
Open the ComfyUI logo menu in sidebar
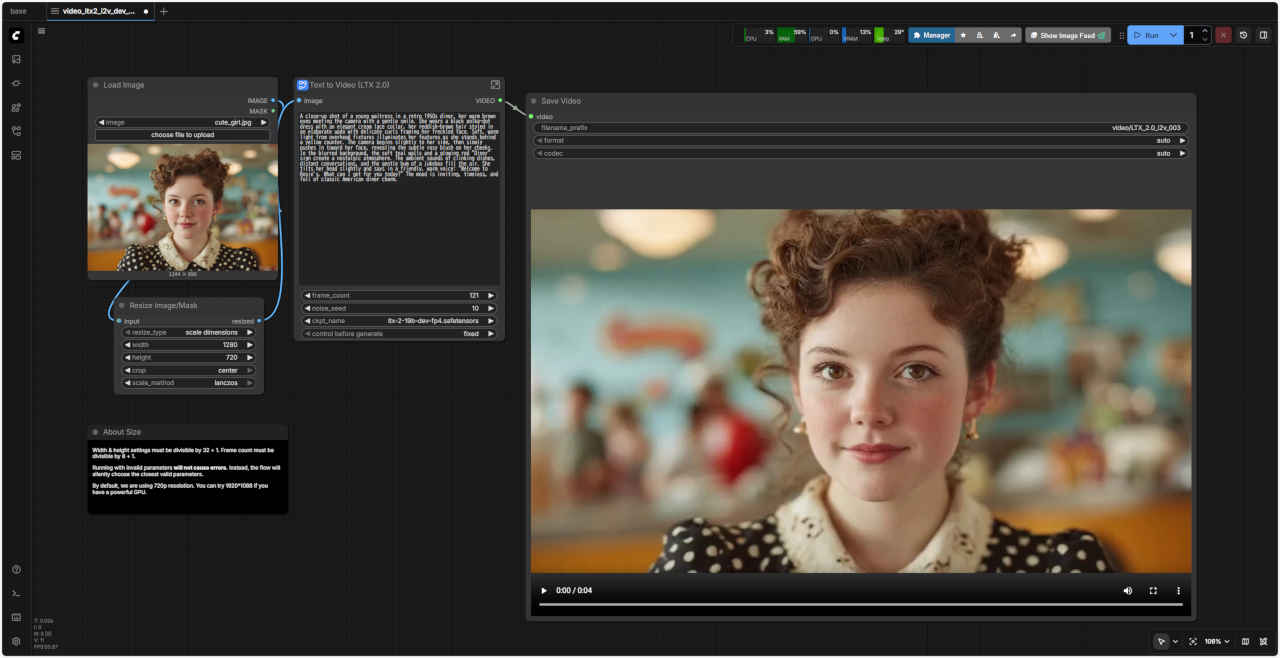click(x=16, y=36)
